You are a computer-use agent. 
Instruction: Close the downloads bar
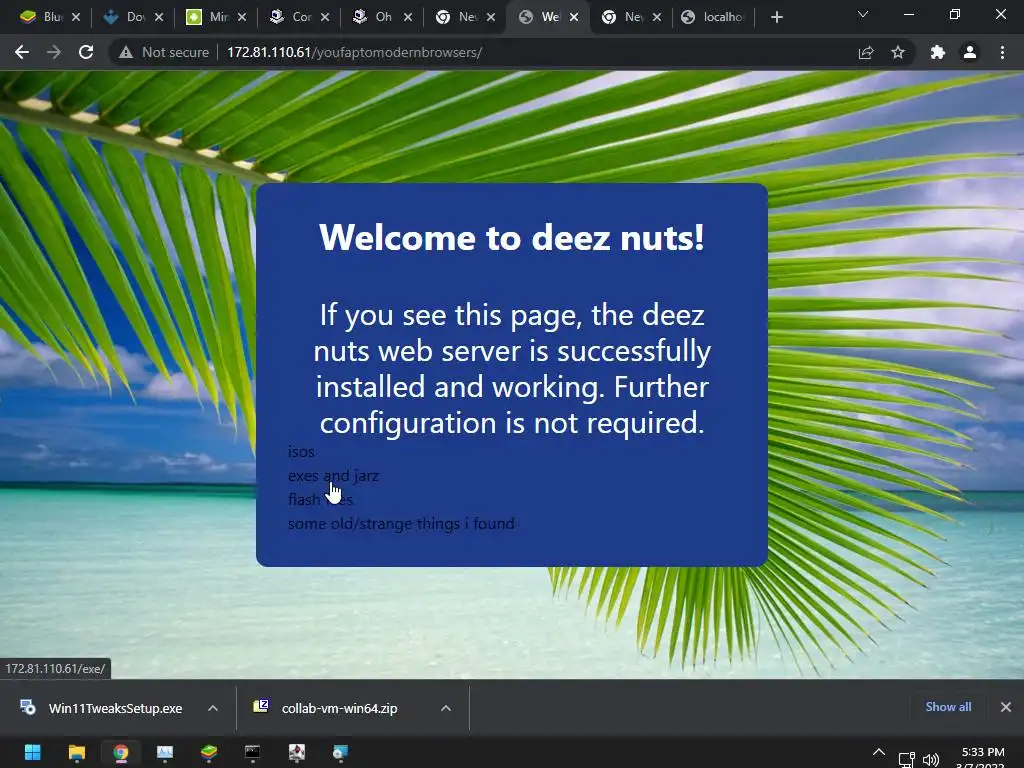1006,707
